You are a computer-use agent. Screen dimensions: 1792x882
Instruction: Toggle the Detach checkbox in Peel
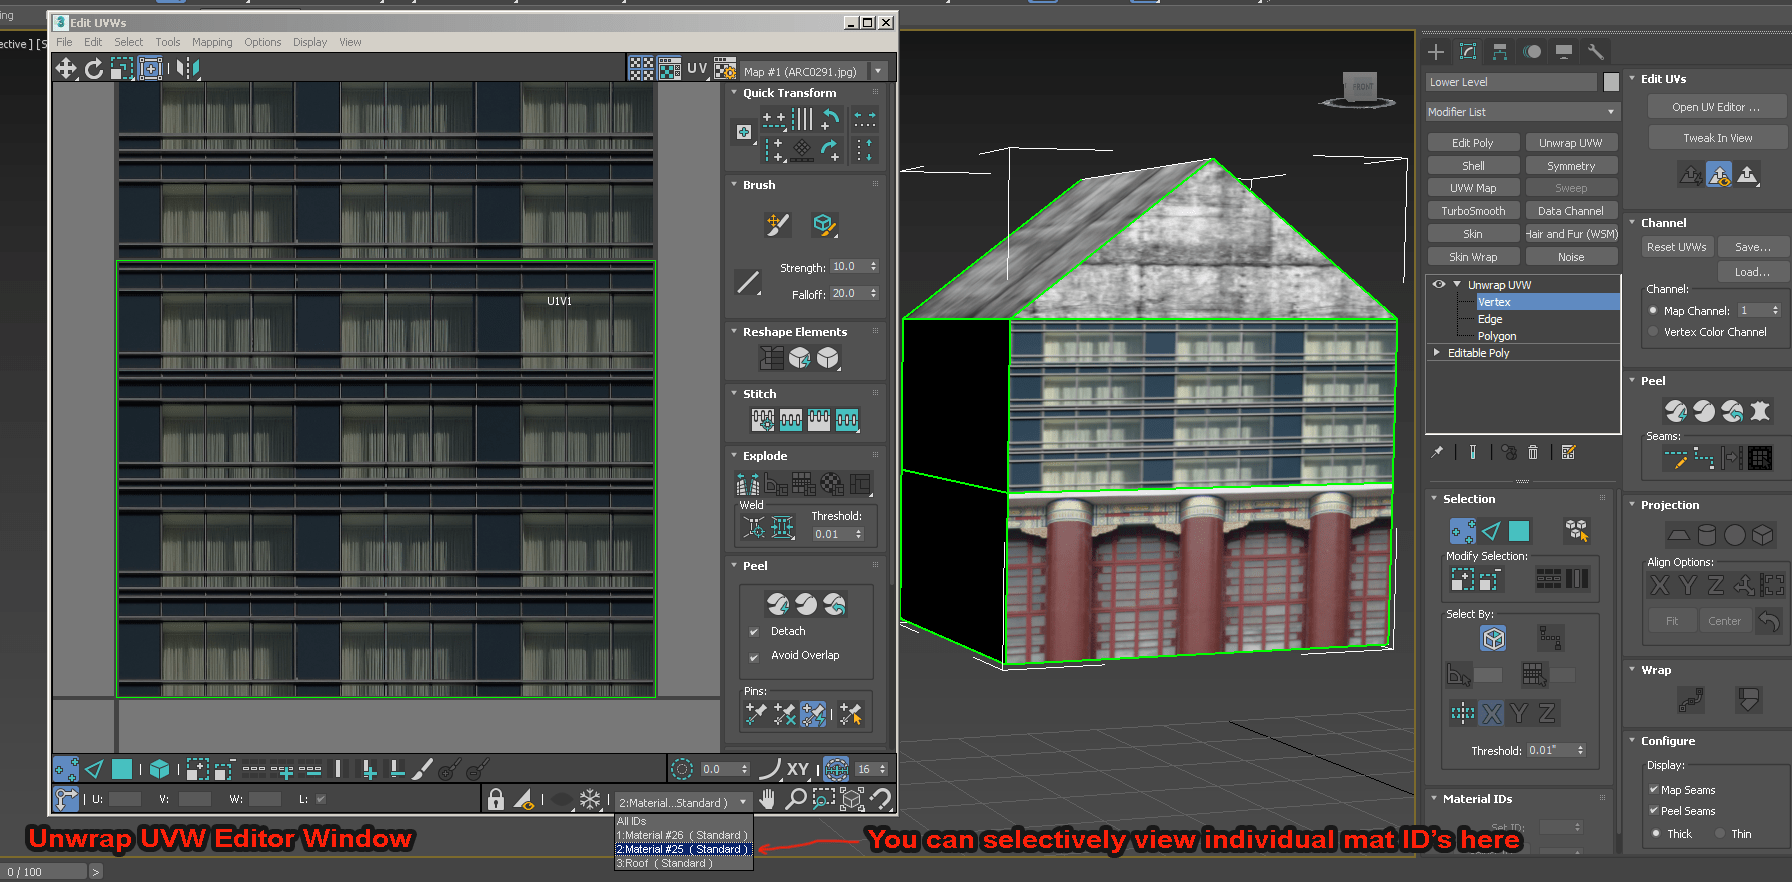click(754, 632)
